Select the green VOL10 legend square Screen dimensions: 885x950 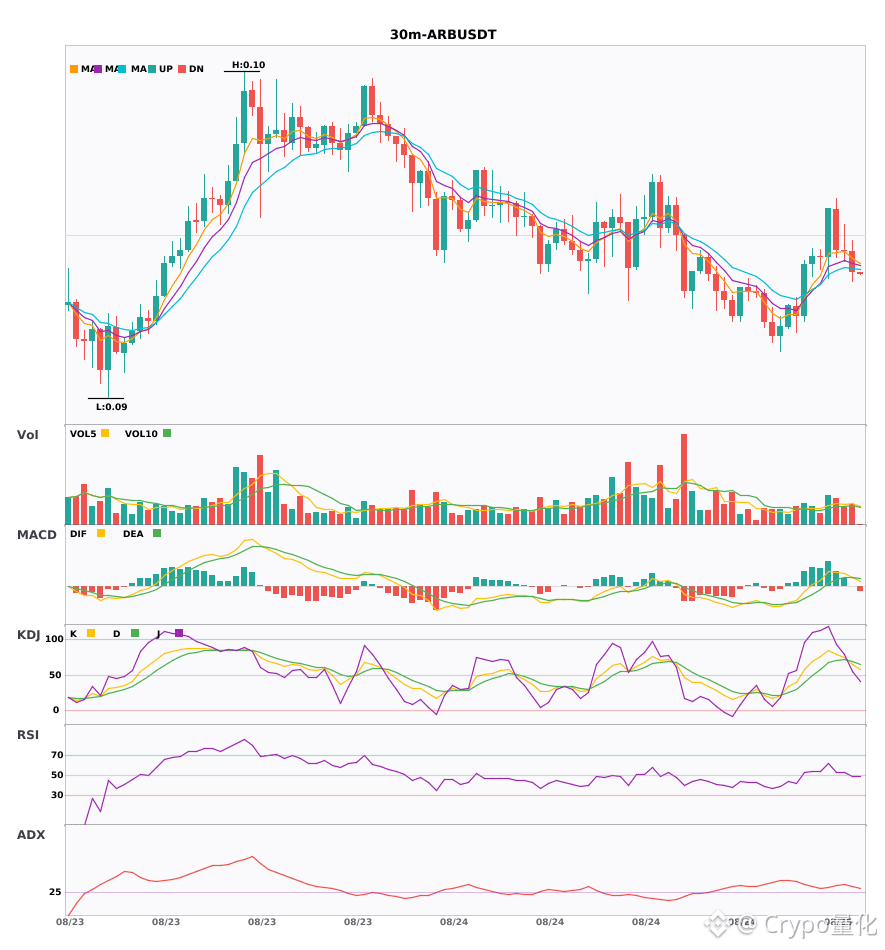(167, 433)
